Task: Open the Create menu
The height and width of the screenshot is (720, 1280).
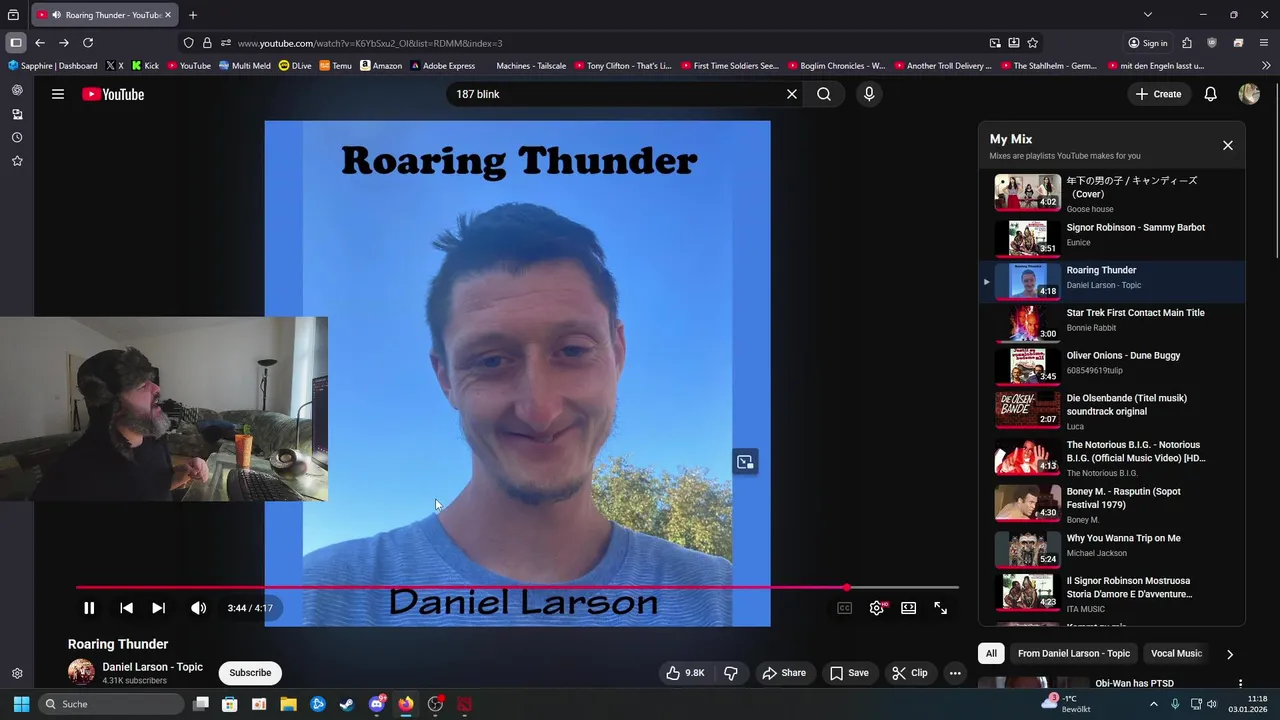Action: (1159, 94)
